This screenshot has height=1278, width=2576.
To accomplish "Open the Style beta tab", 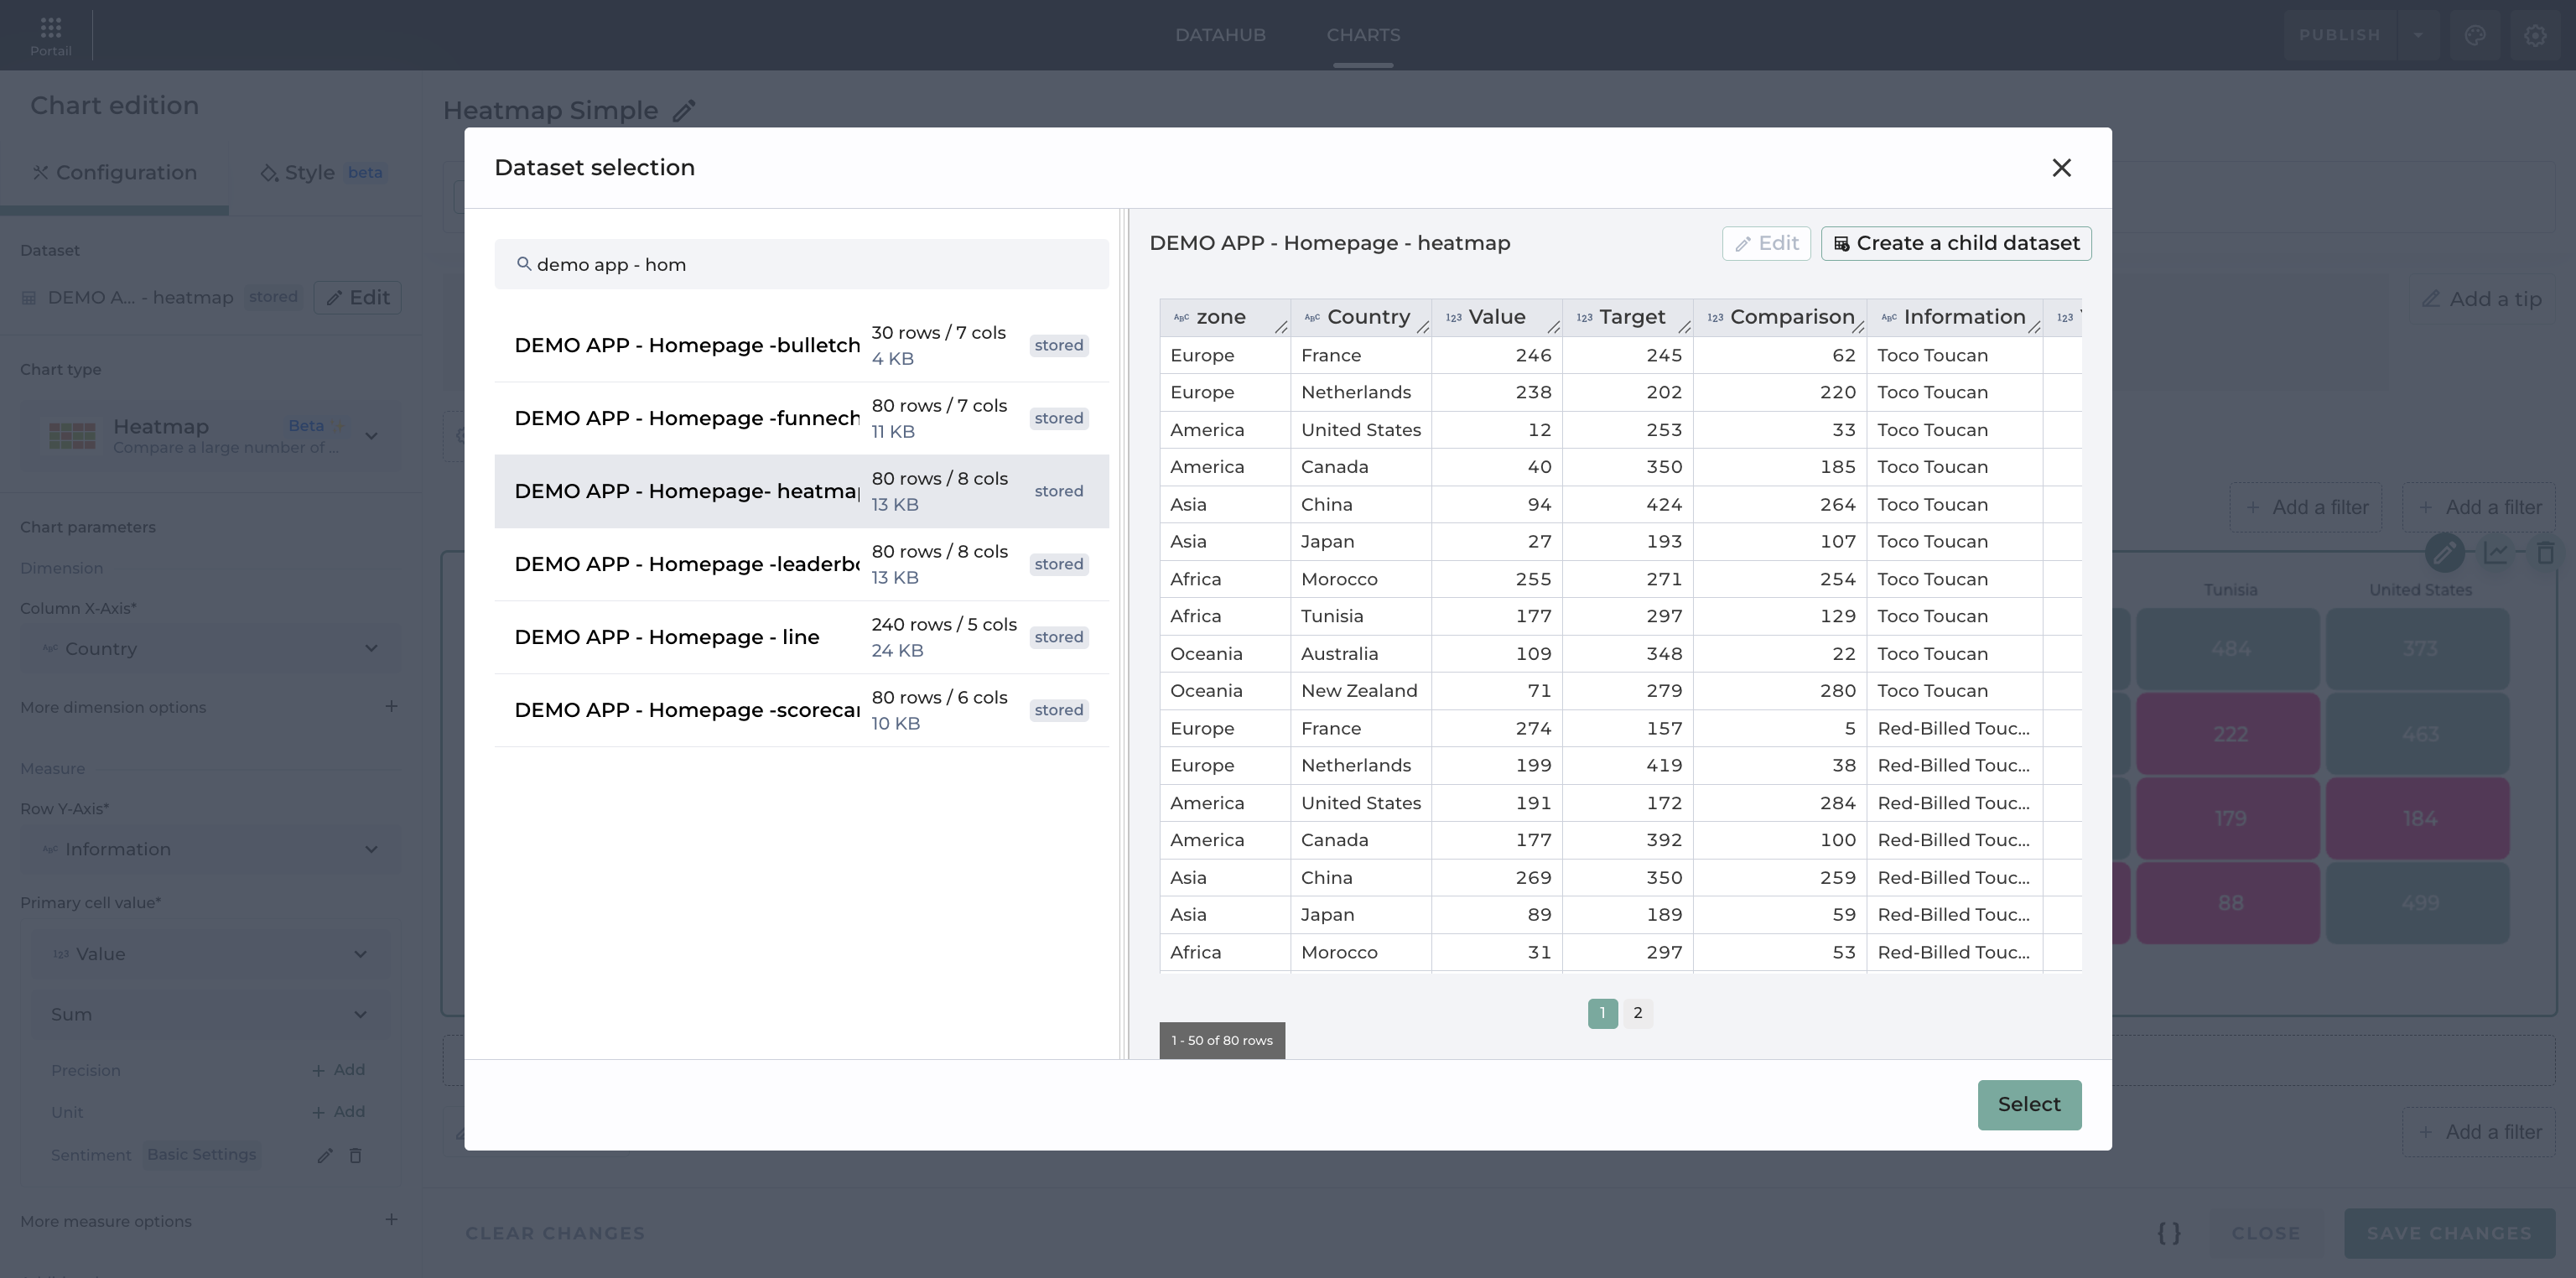I will point(322,173).
